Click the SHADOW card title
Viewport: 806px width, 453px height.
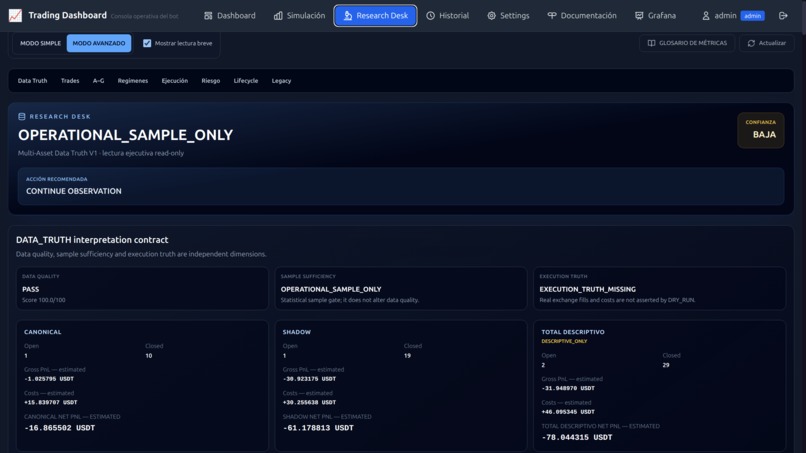(x=297, y=332)
